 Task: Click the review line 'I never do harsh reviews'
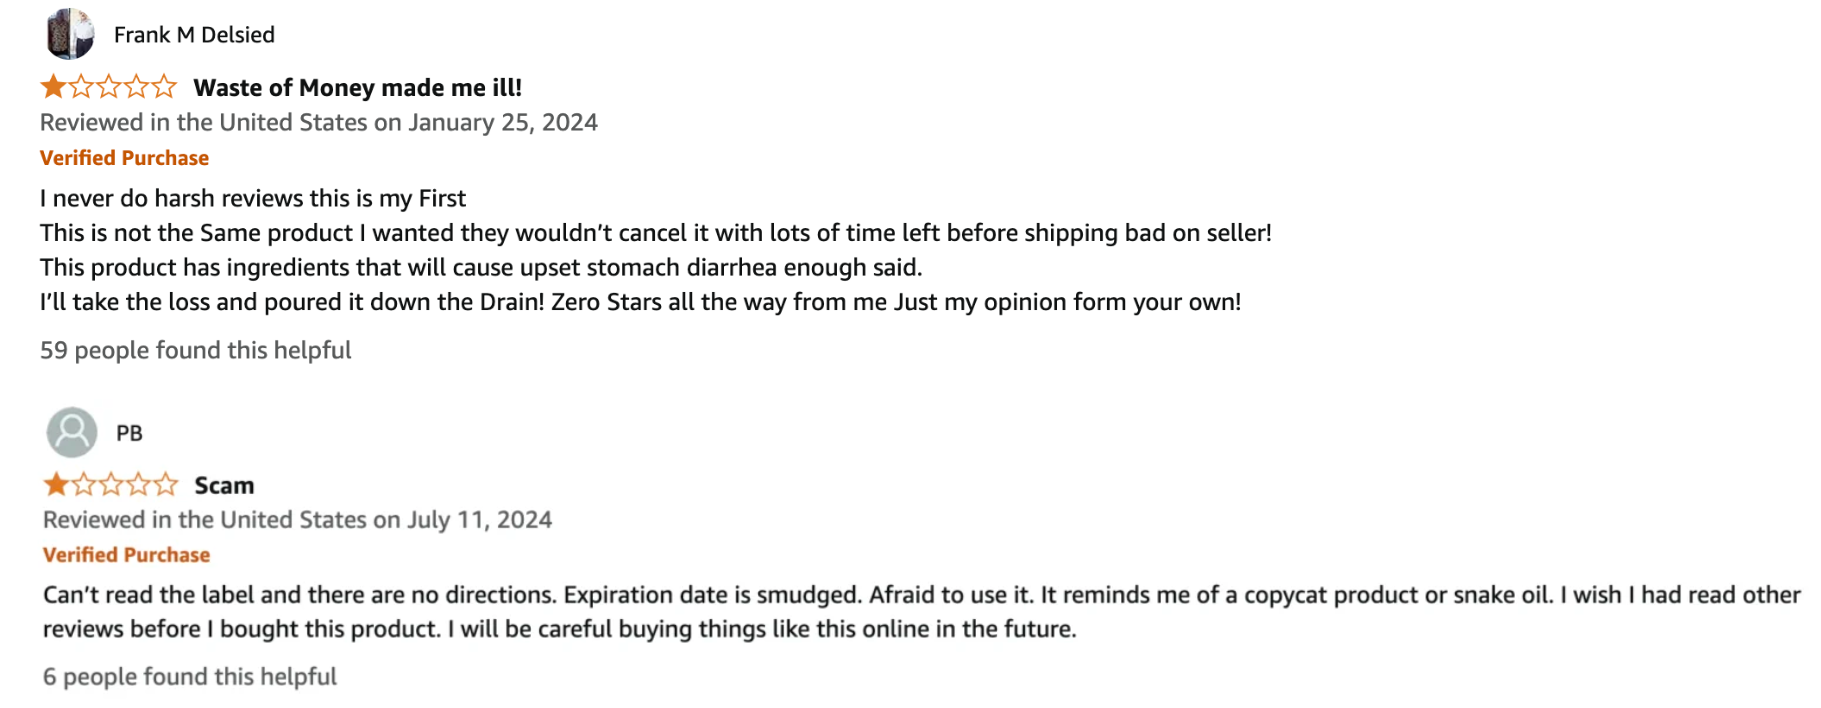253,198
